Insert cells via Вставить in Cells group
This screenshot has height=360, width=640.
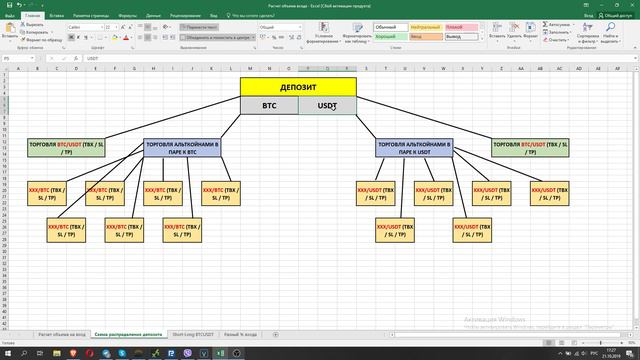tap(497, 31)
